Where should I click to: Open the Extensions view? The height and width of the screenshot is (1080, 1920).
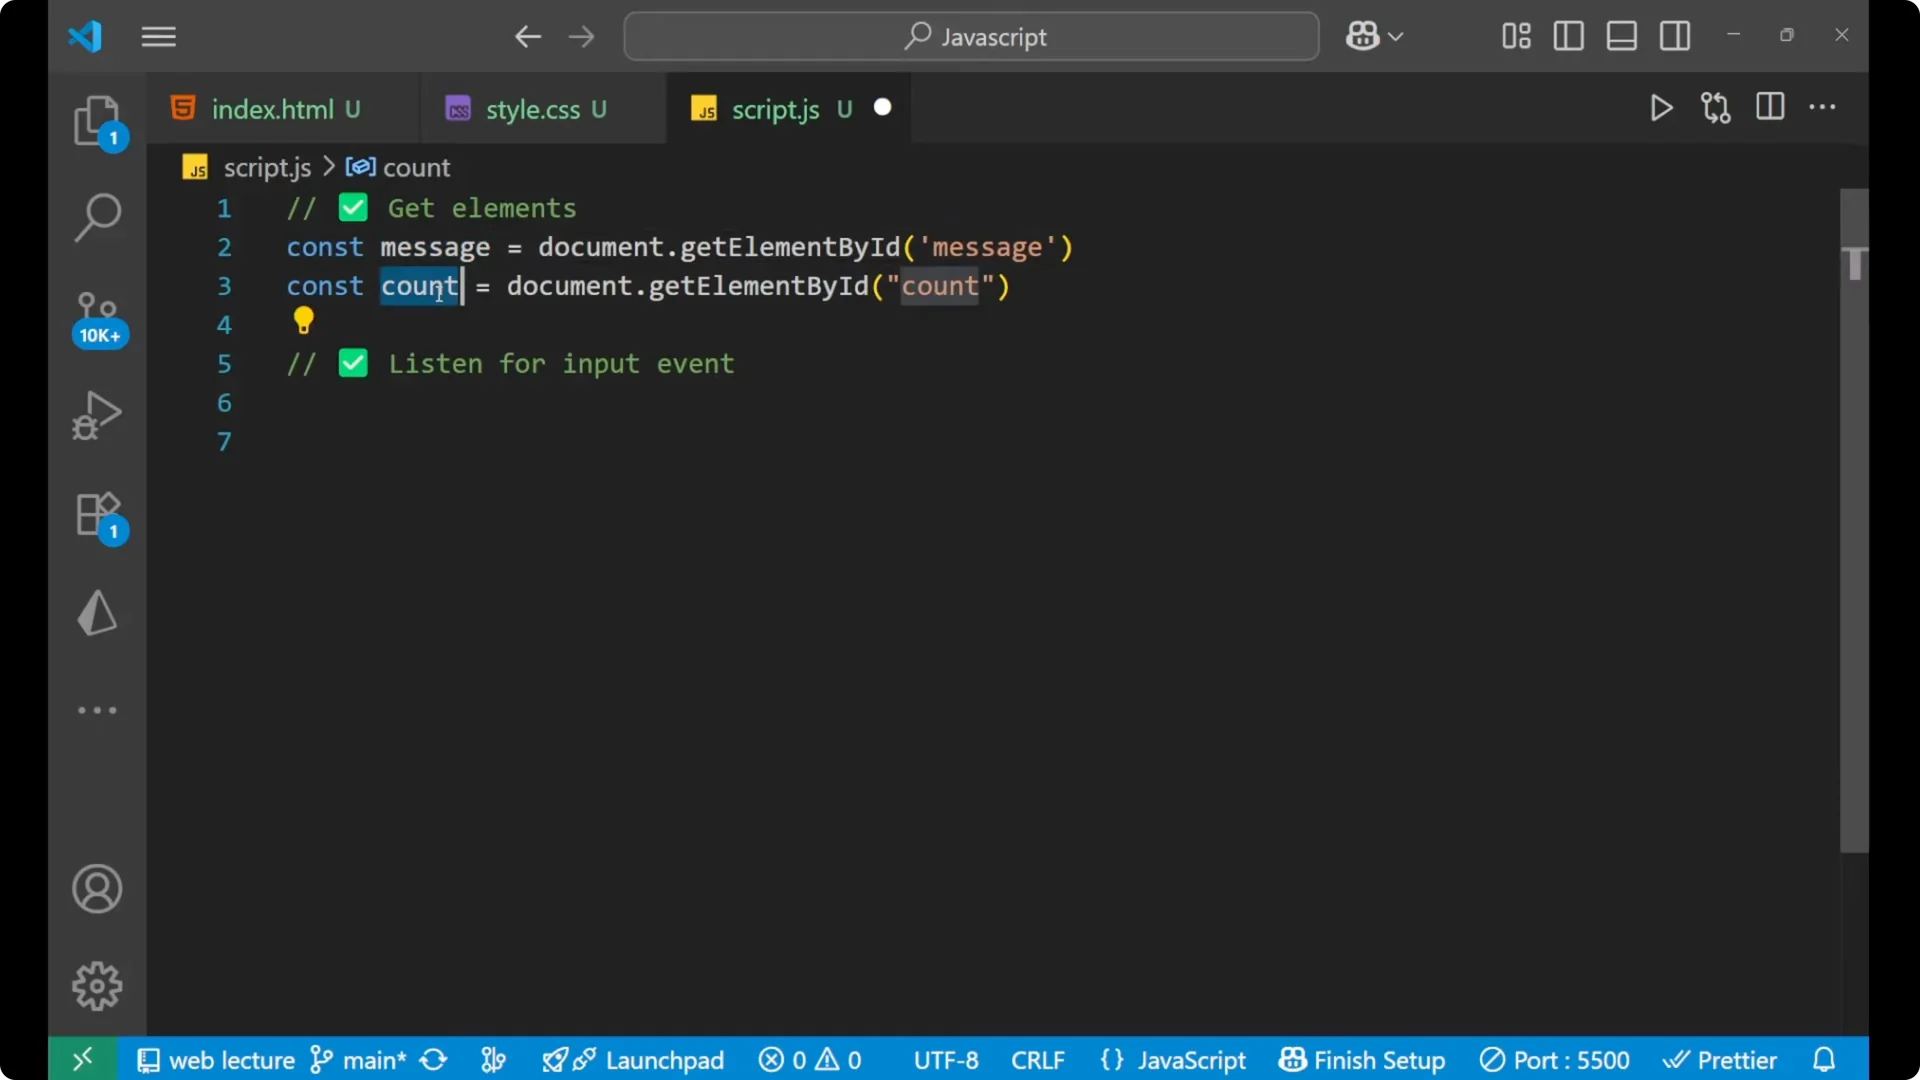[97, 515]
